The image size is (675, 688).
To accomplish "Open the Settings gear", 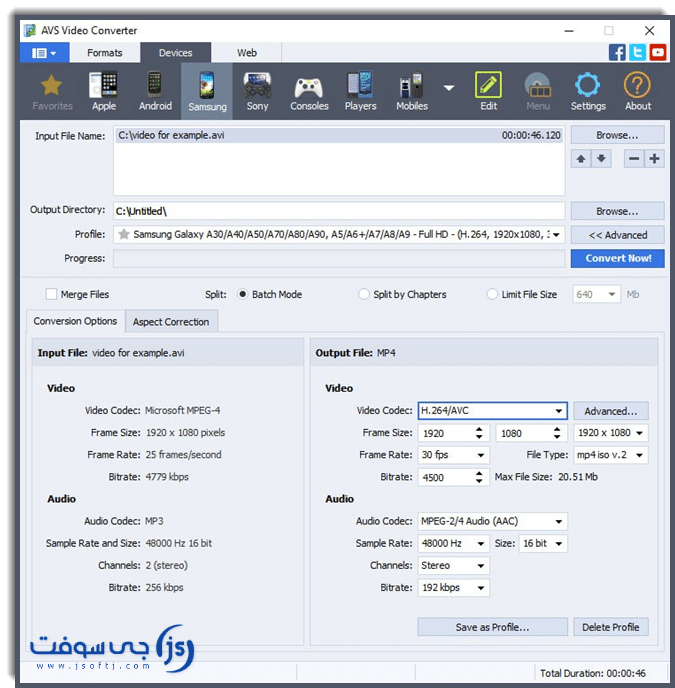I will tap(588, 92).
